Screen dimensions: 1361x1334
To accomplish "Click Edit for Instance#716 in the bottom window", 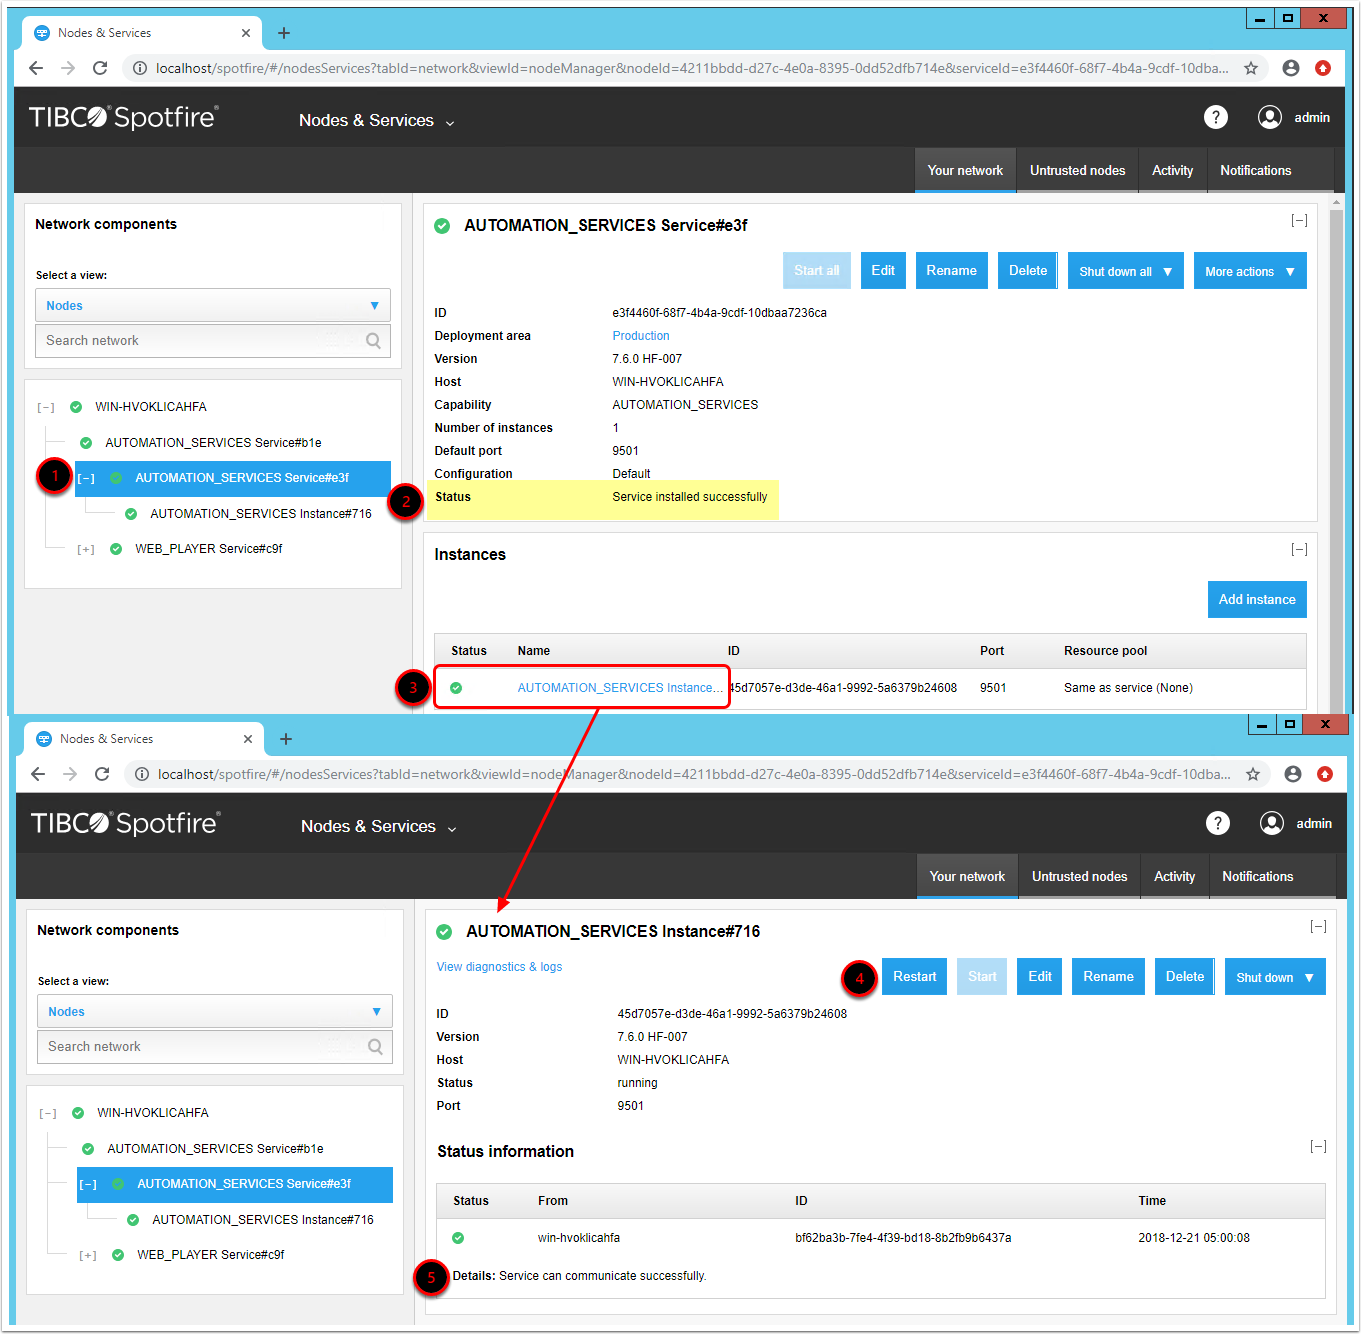I will (1040, 977).
